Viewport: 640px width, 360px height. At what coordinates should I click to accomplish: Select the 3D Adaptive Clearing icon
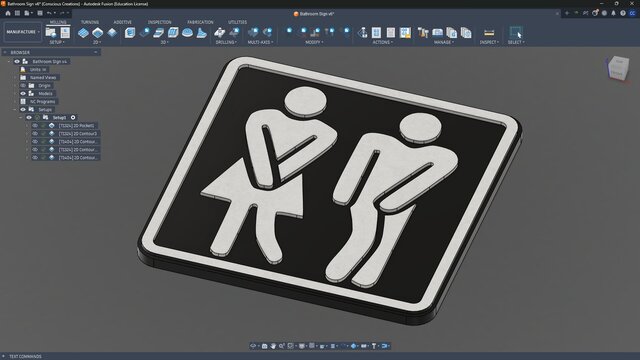tap(130, 33)
